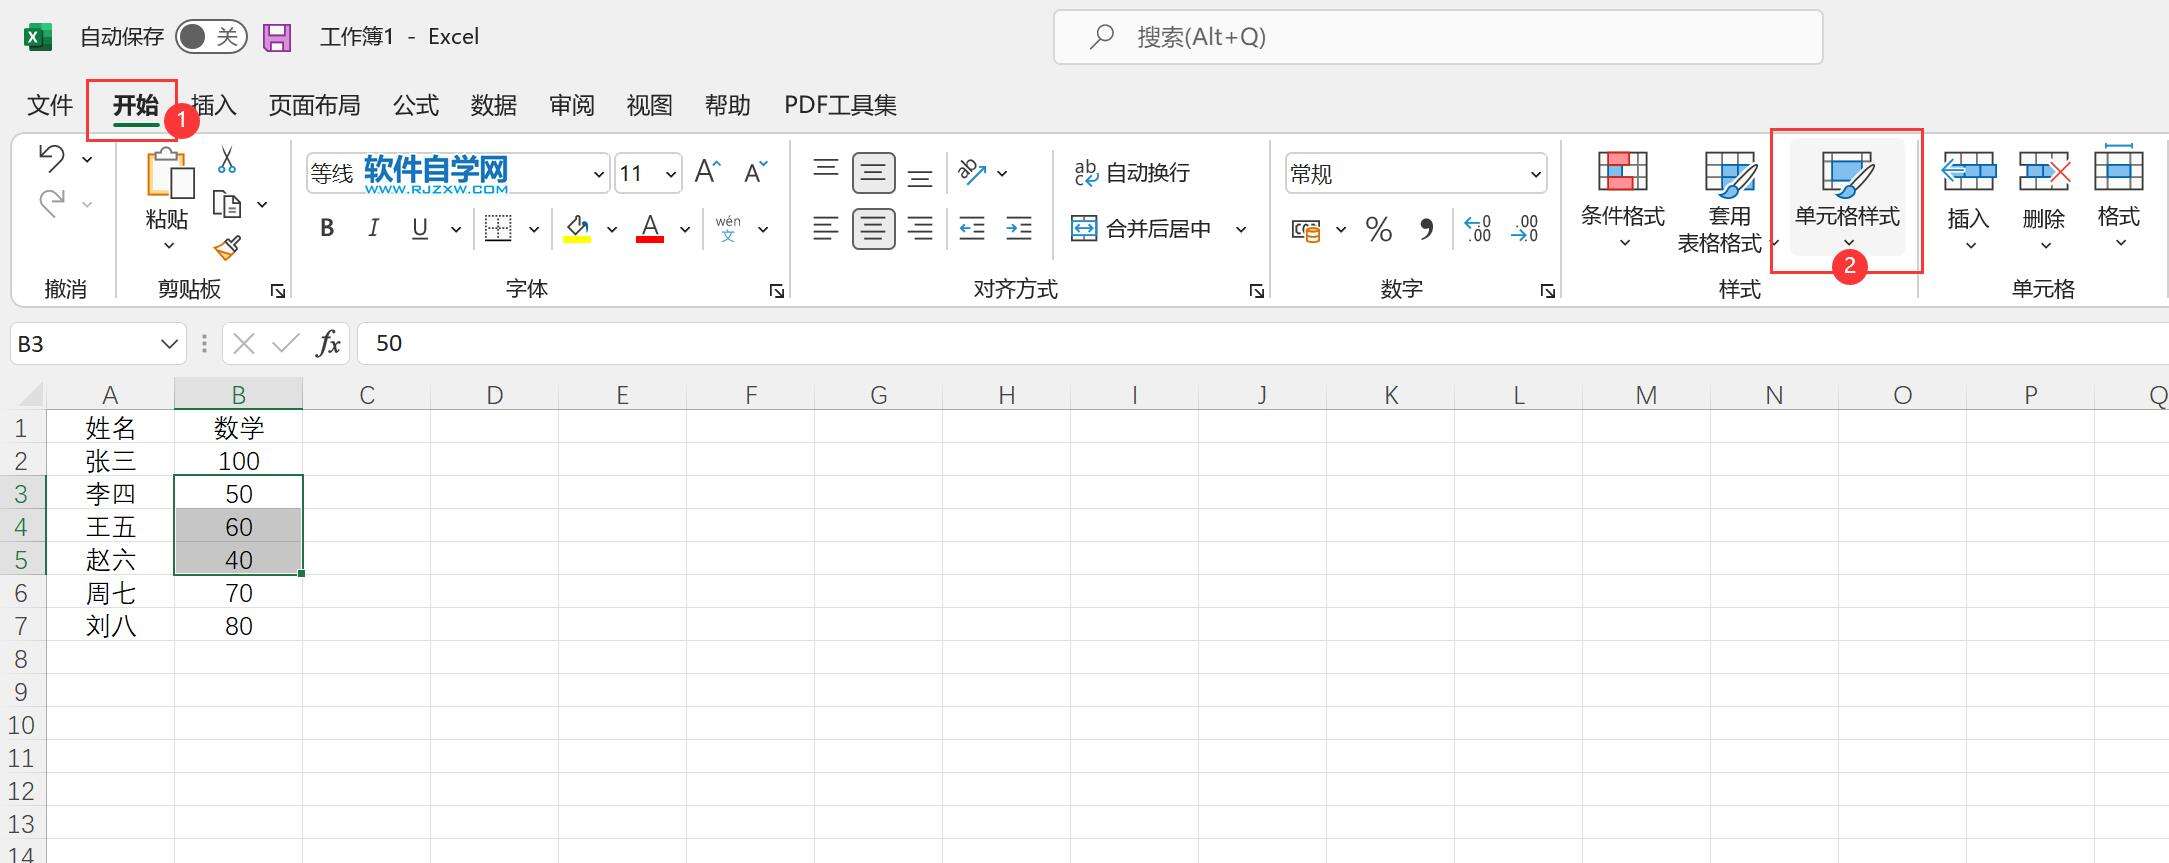Expand the font name dropdown
Viewport: 2169px width, 863px height.
(598, 174)
